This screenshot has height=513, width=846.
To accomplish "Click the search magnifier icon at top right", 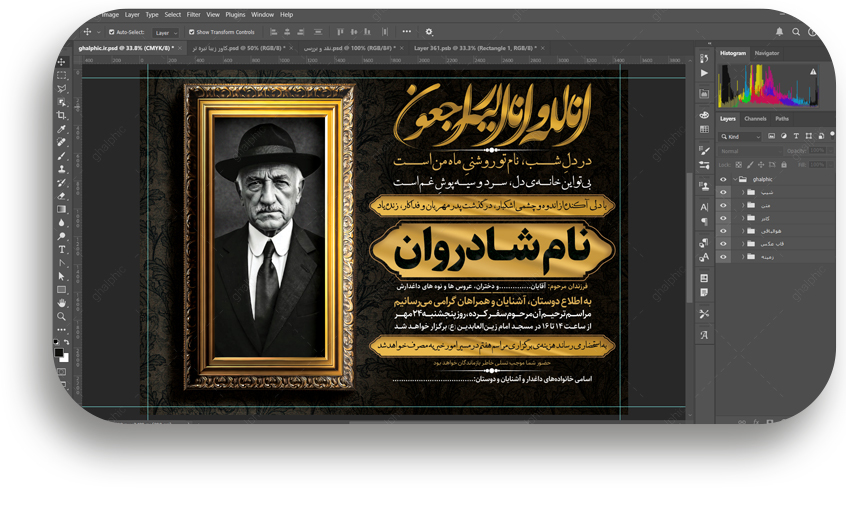I will click(x=795, y=32).
